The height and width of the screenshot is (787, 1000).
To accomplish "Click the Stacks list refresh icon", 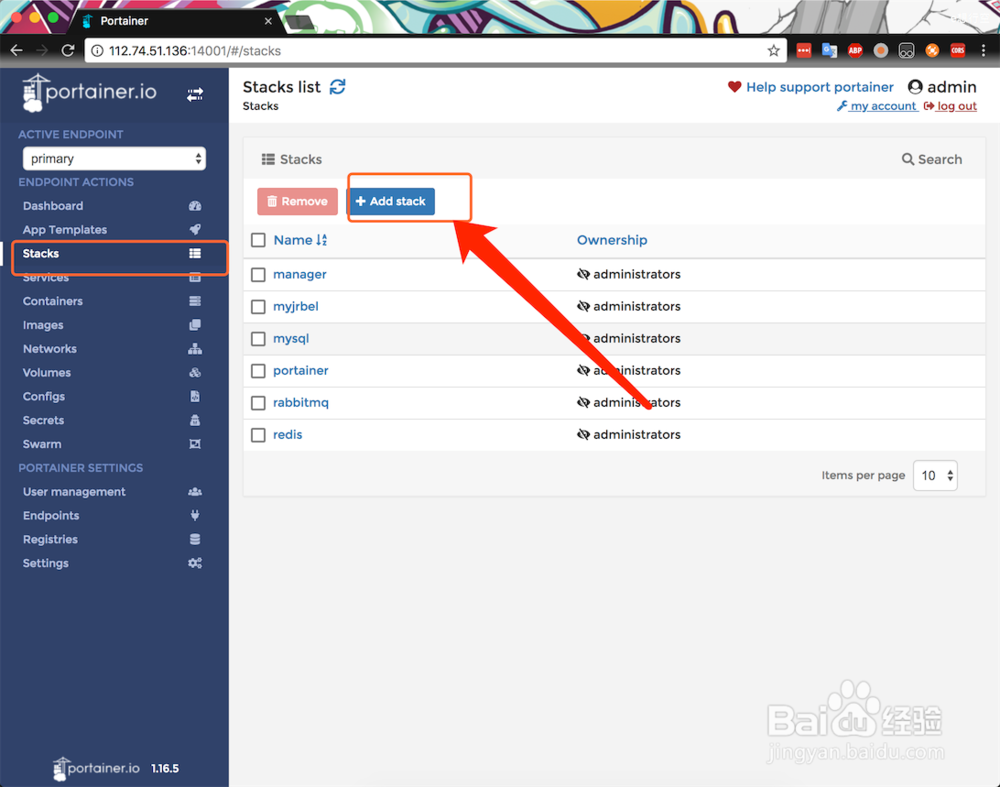I will pos(337,87).
